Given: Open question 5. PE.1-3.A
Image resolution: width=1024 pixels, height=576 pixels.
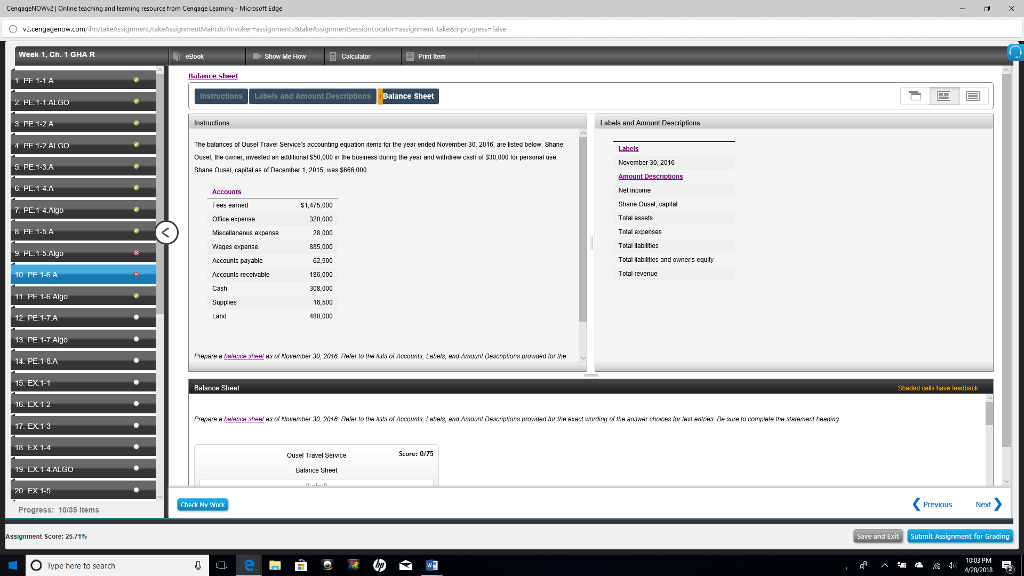Looking at the screenshot, I should click(x=84, y=167).
